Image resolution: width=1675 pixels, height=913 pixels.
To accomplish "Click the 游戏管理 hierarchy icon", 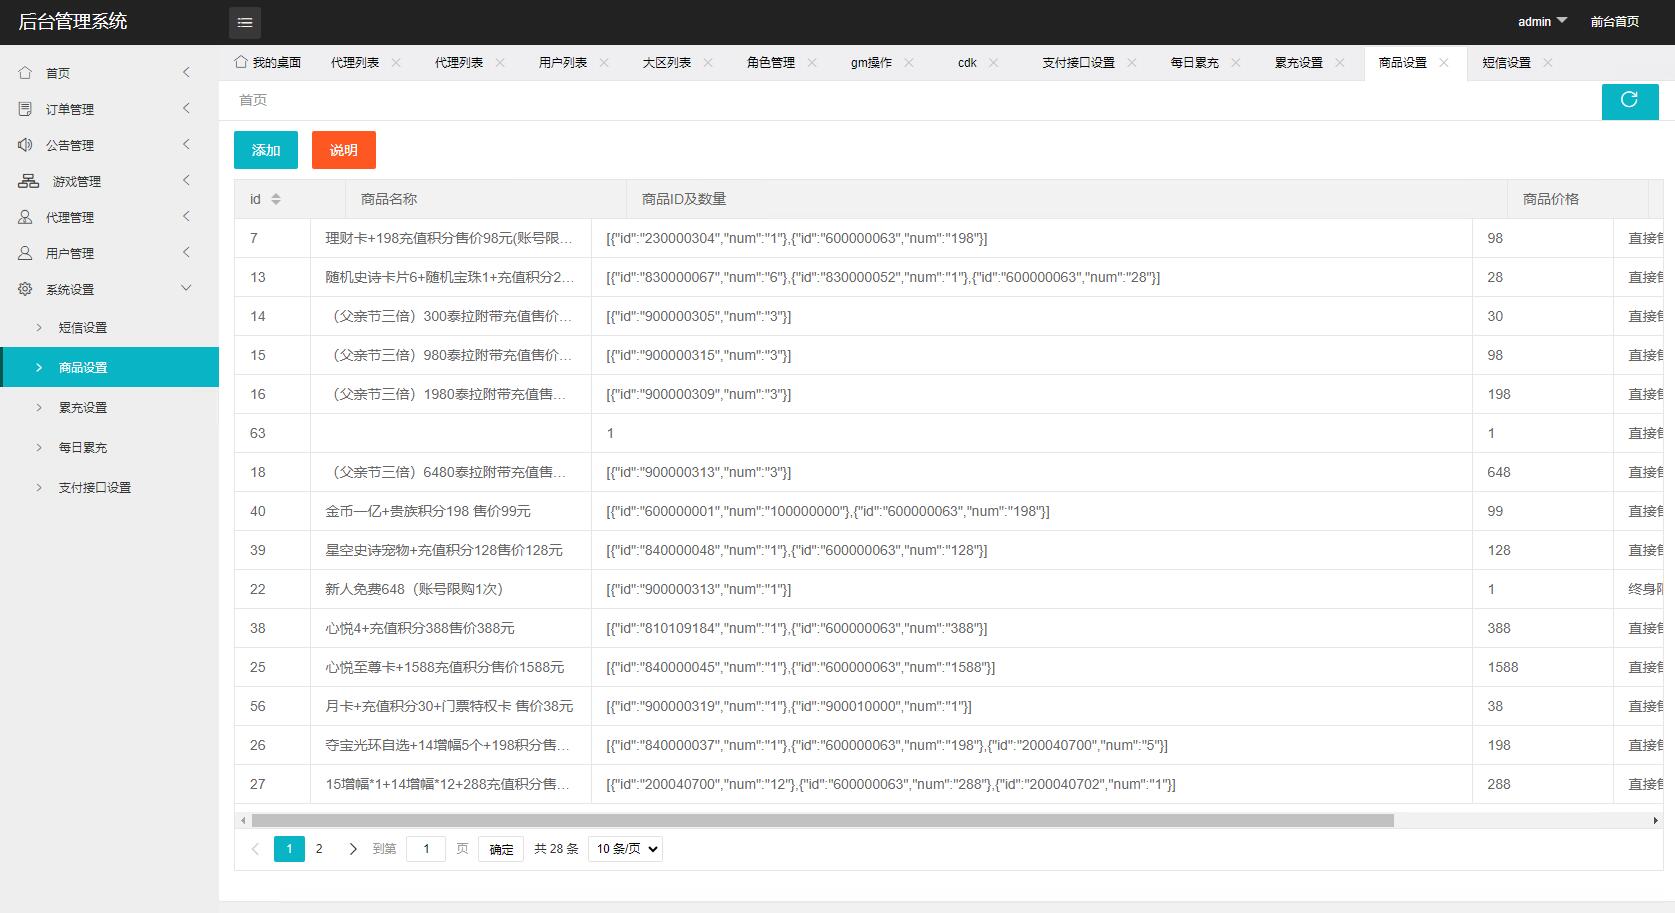I will click(x=29, y=181).
